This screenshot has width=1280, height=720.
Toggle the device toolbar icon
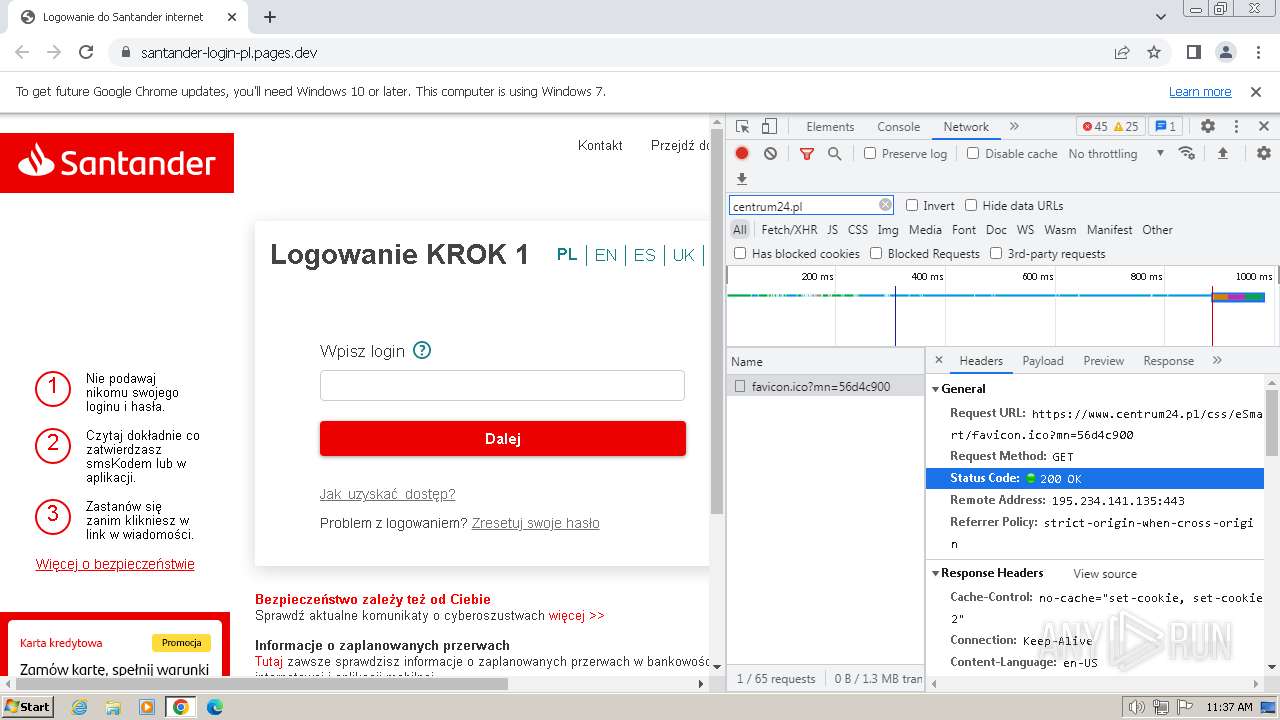click(769, 127)
